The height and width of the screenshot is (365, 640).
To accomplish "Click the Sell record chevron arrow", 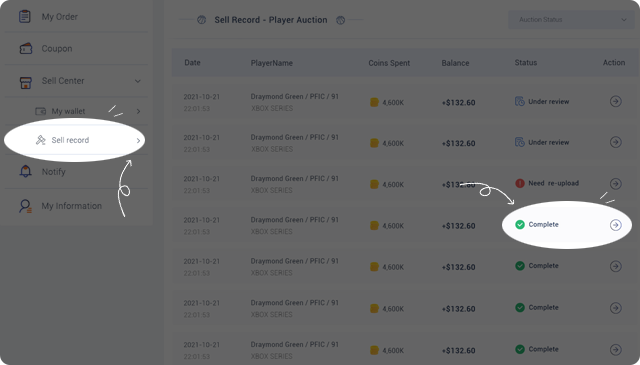I will (x=138, y=140).
